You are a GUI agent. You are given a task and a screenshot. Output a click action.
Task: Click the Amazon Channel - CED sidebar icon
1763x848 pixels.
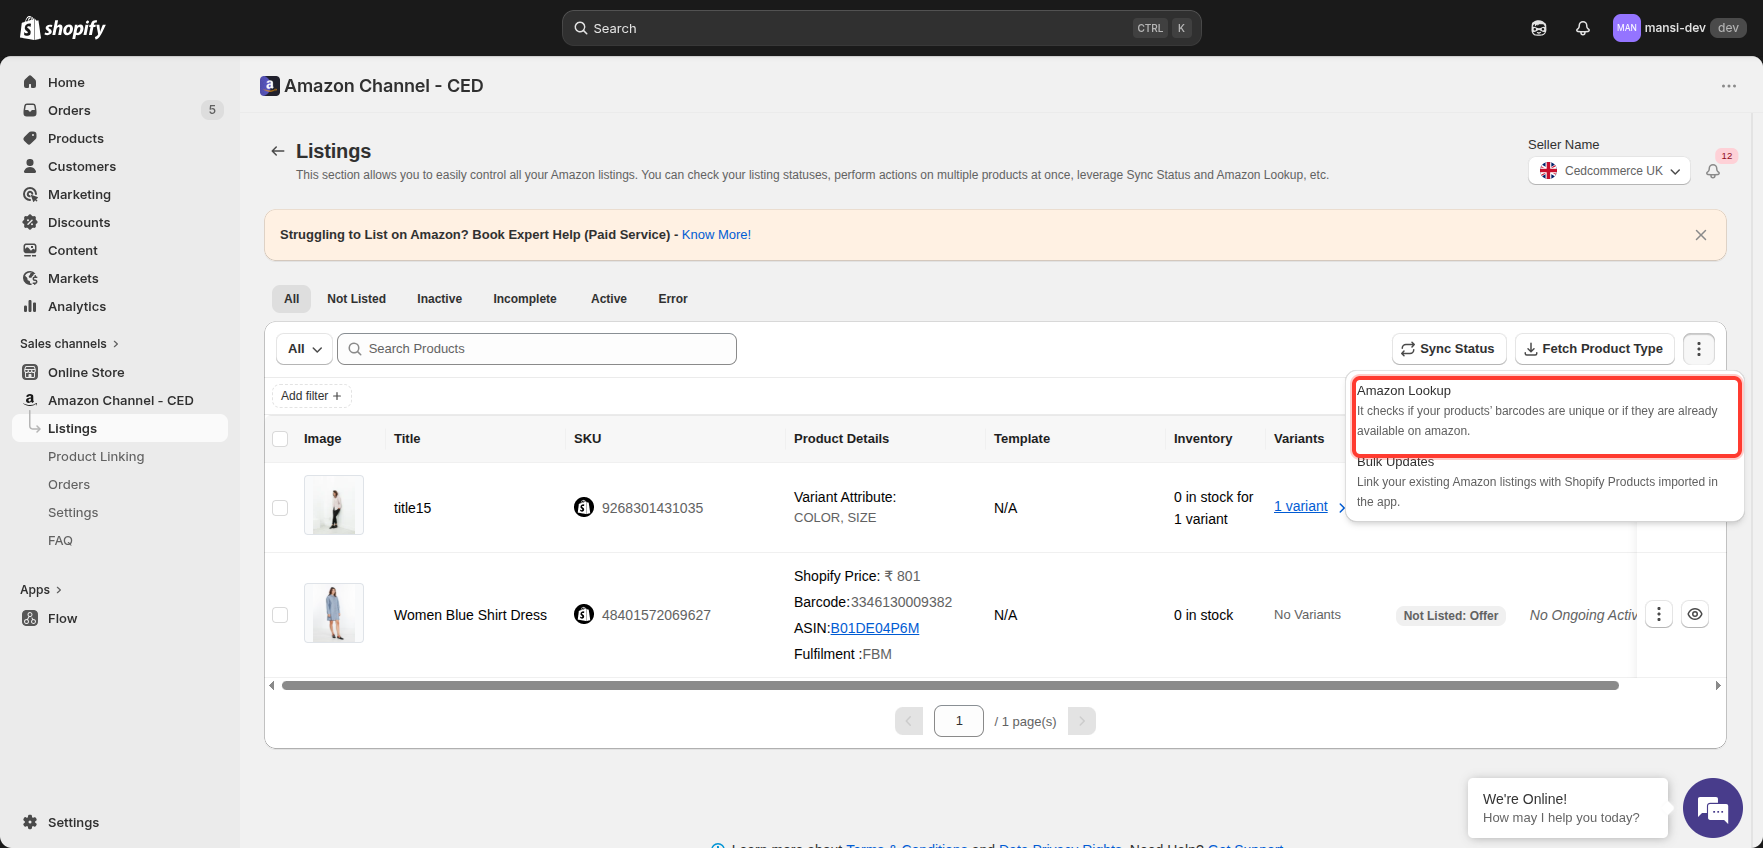pos(30,400)
